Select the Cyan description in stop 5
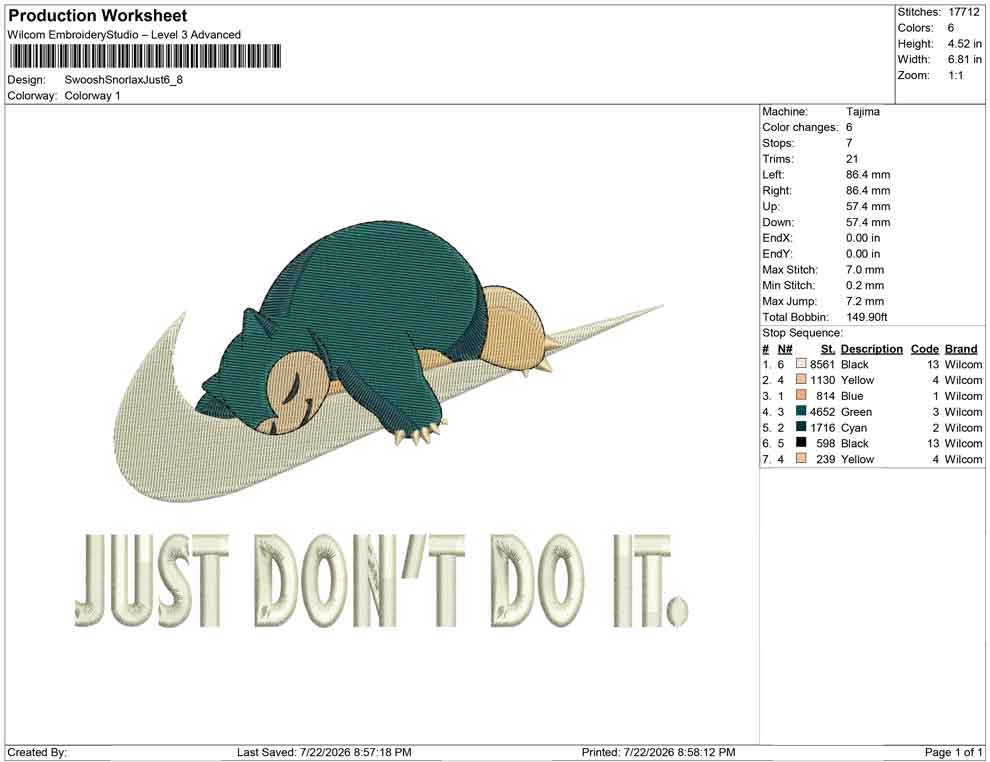 [854, 427]
